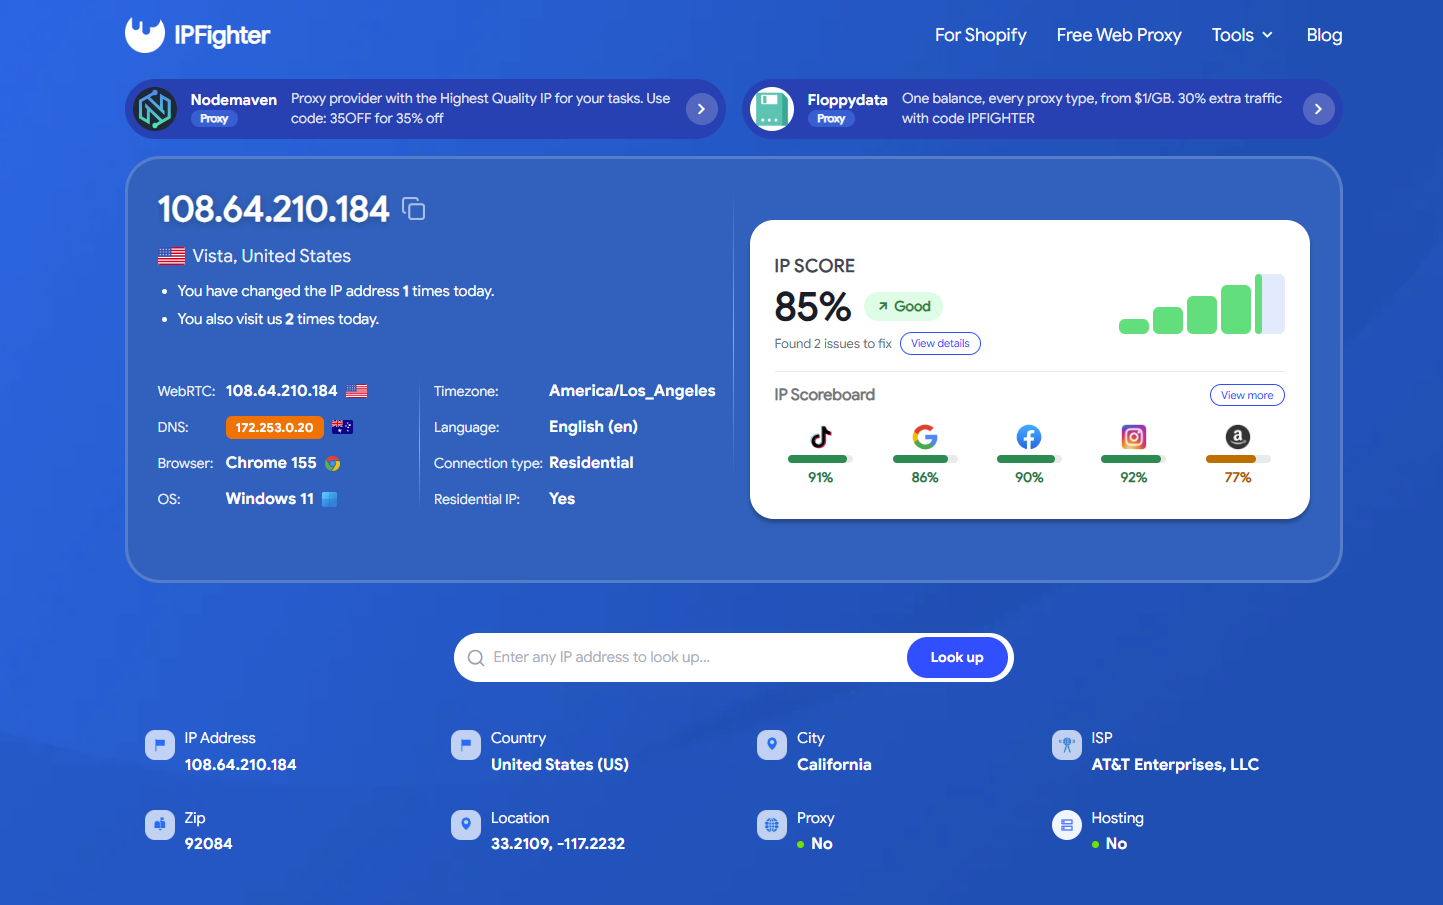Select the Google scoreboard icon

pyautogui.click(x=925, y=437)
